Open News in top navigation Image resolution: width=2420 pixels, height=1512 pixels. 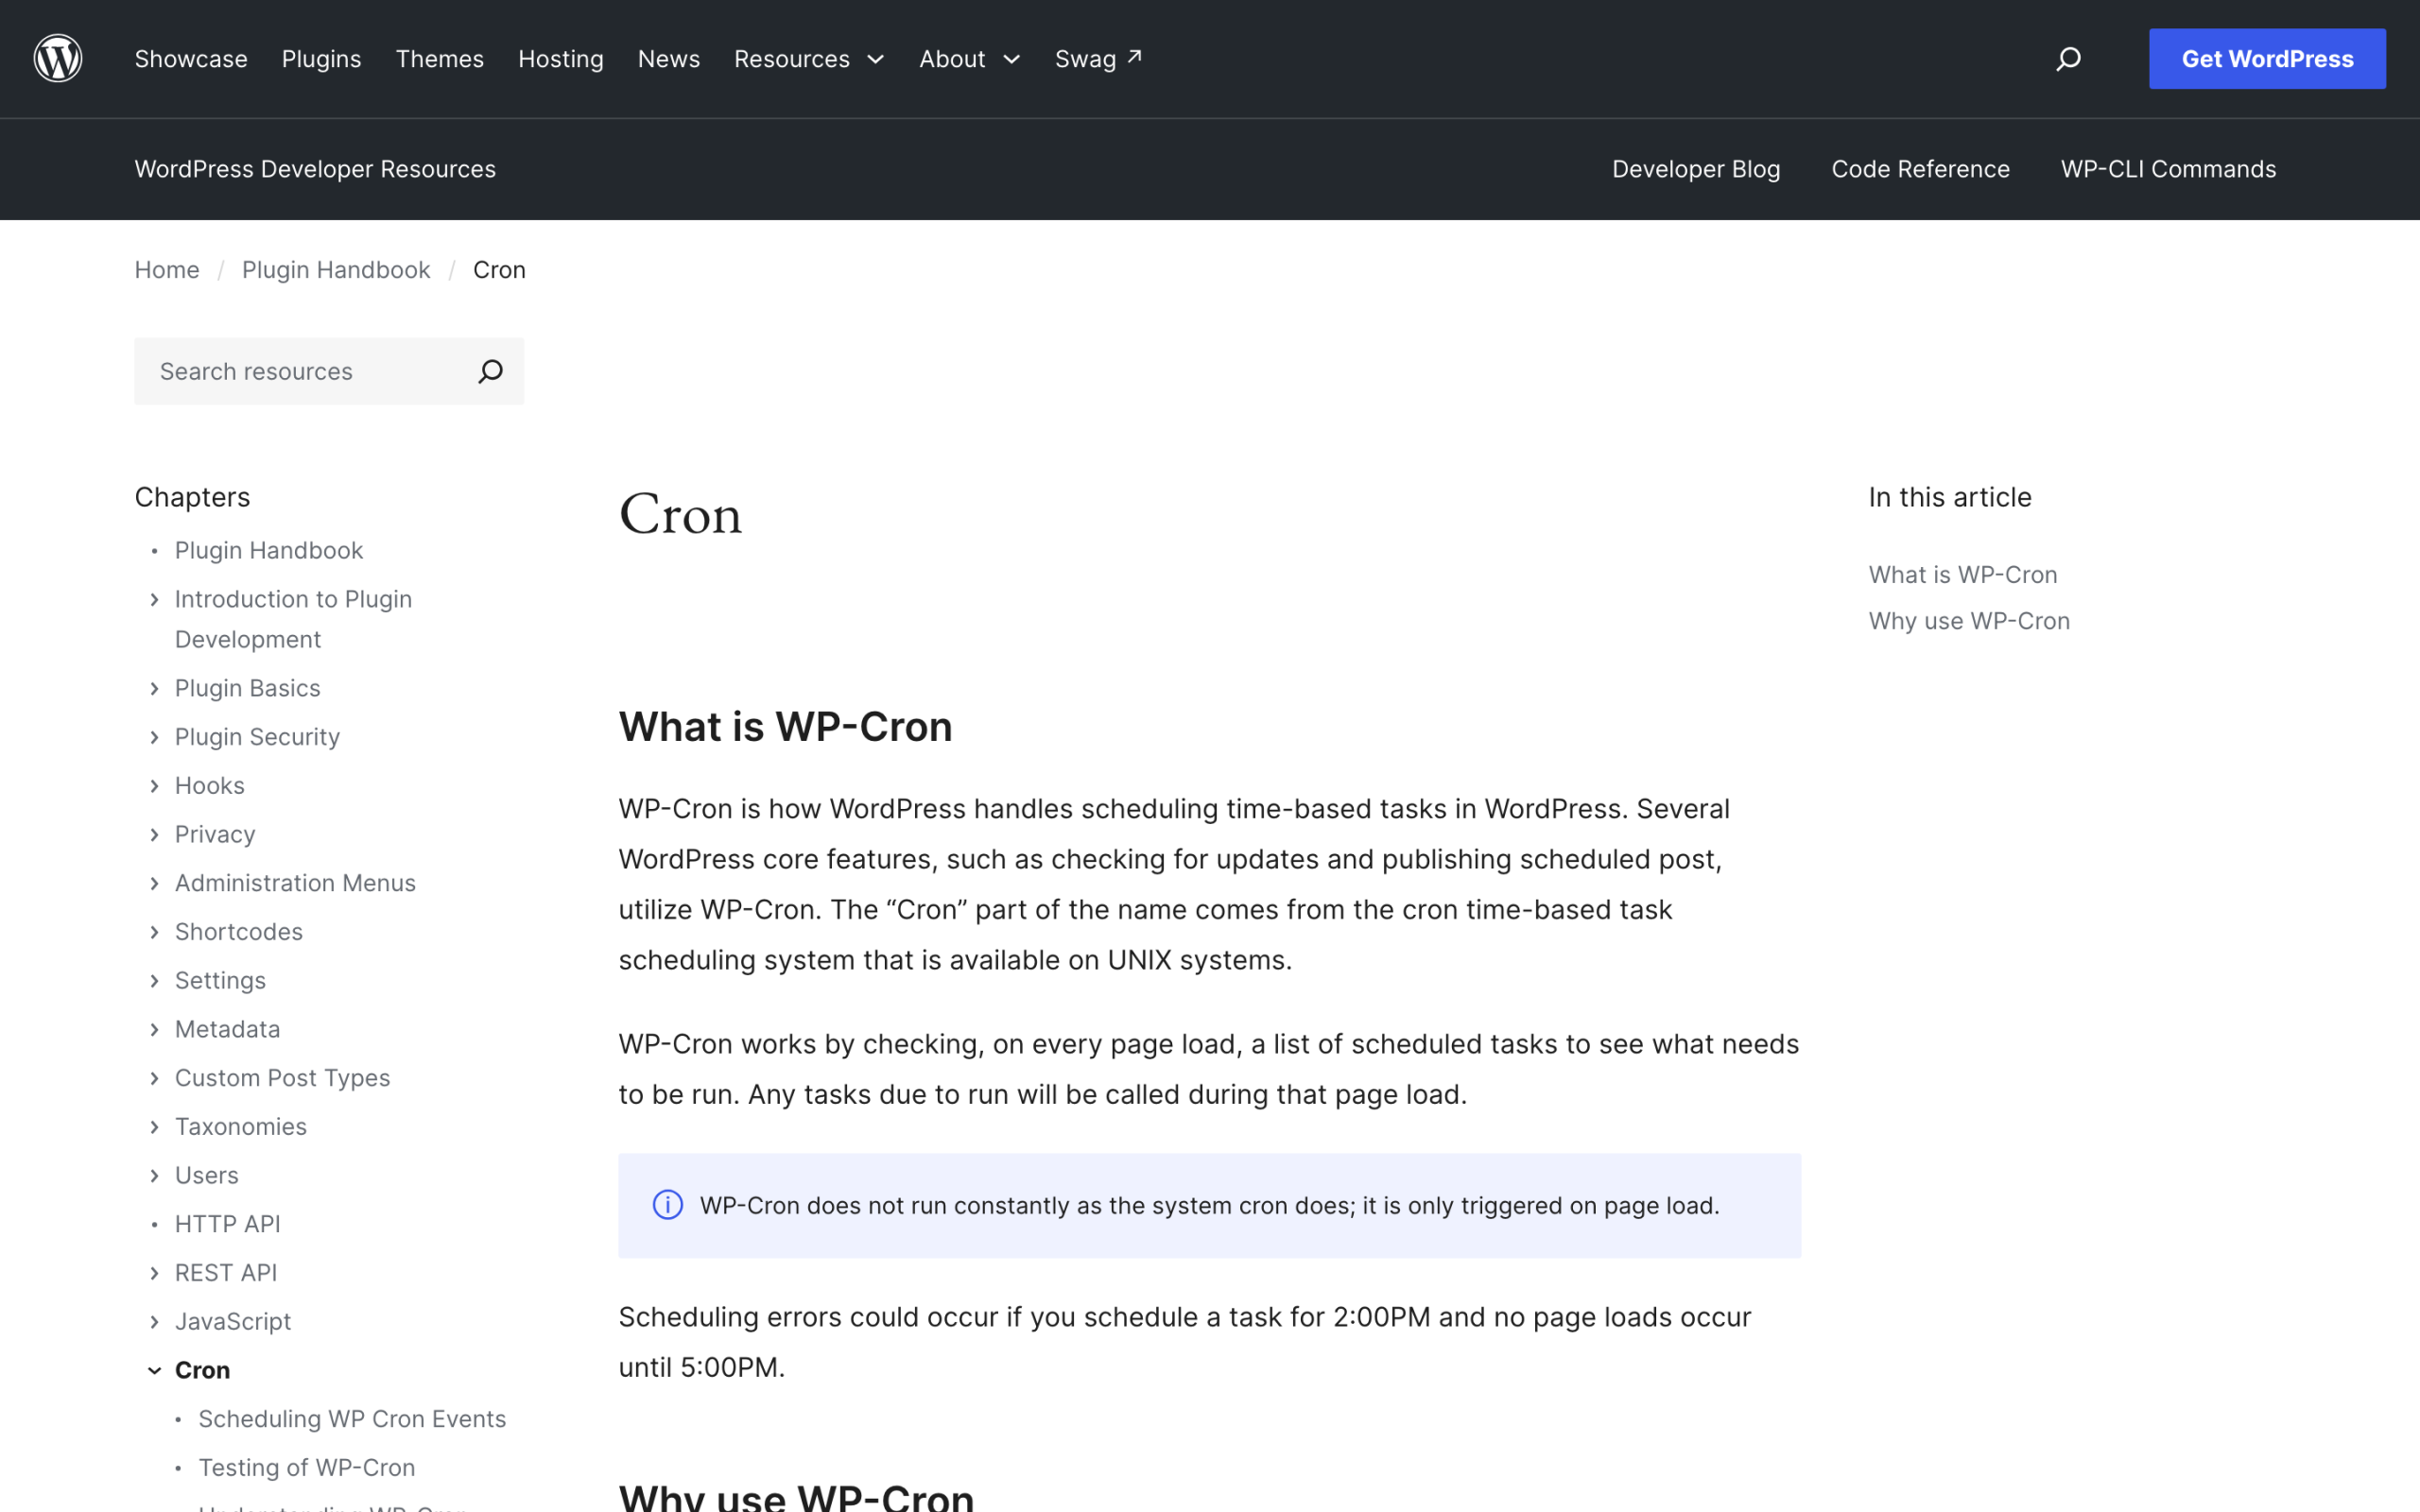tap(669, 59)
